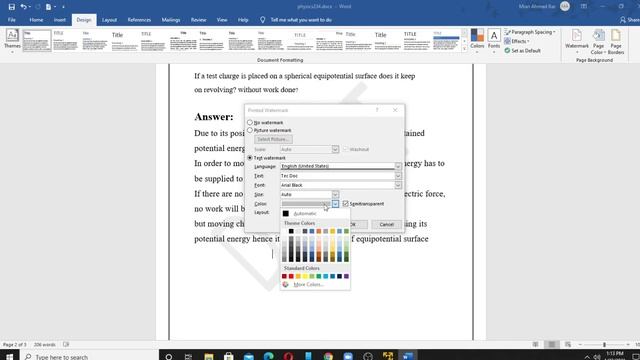640x360 pixels.
Task: Open the Watermark menu in ribbon
Action: pos(577,41)
